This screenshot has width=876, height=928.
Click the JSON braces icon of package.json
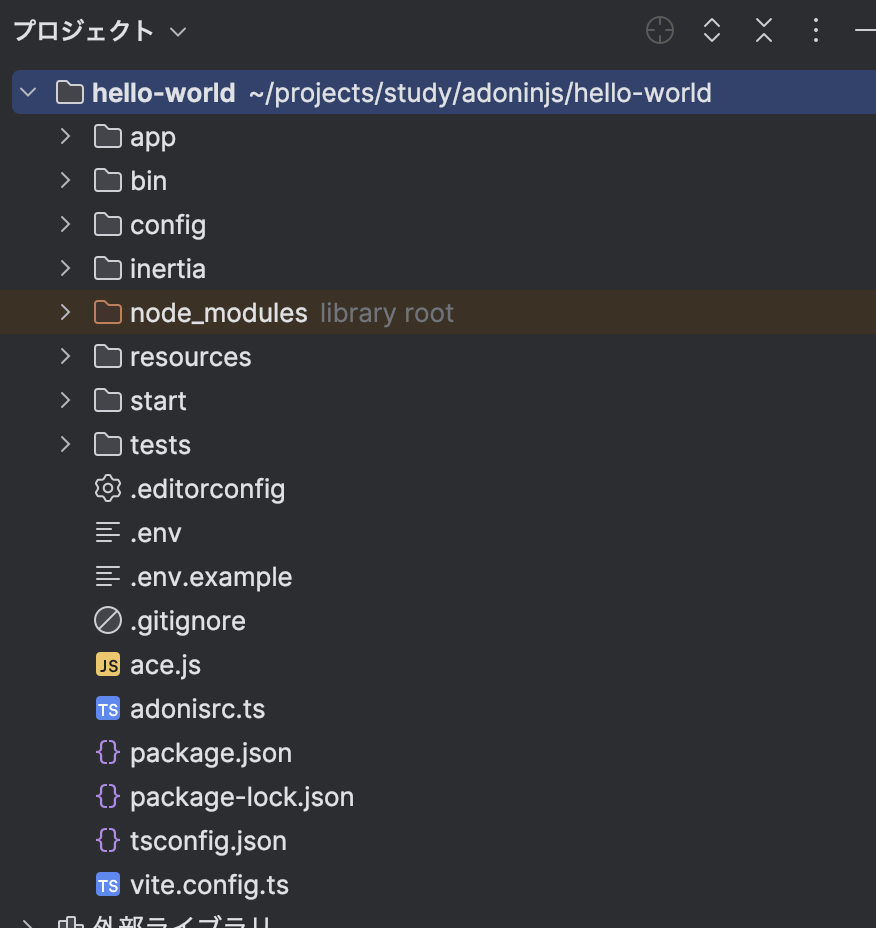point(107,752)
